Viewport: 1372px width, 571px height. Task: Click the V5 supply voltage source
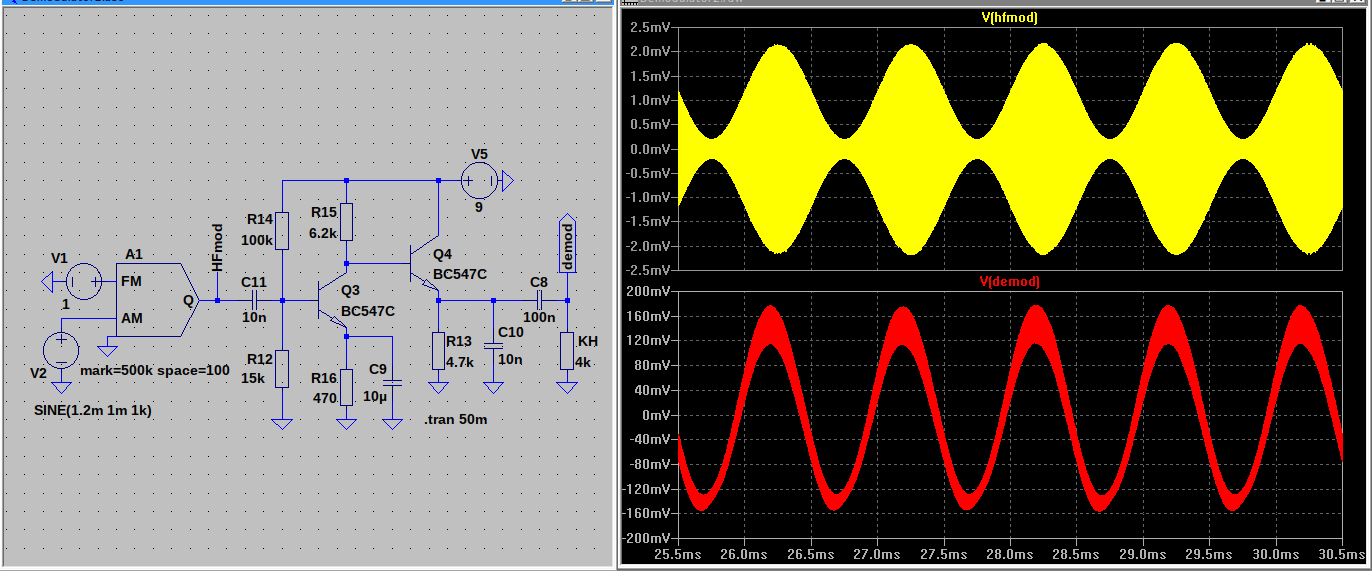(479, 181)
